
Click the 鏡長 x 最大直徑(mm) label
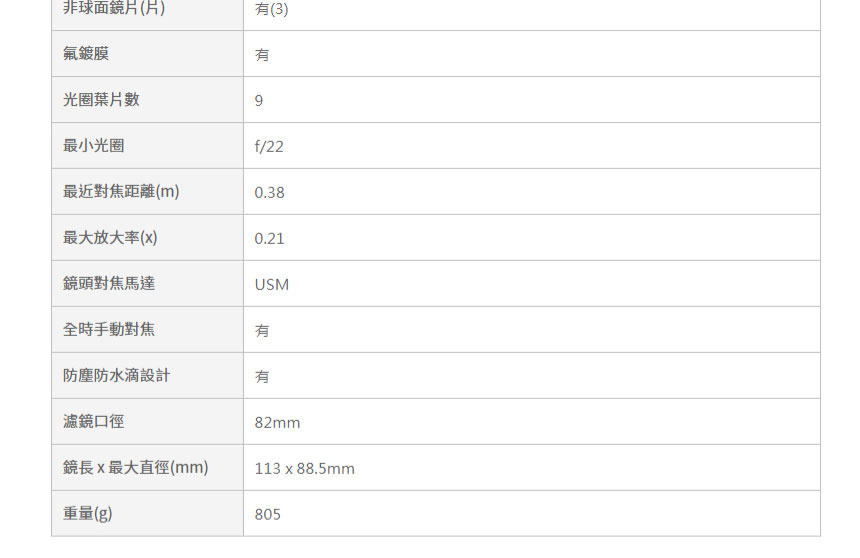[135, 468]
